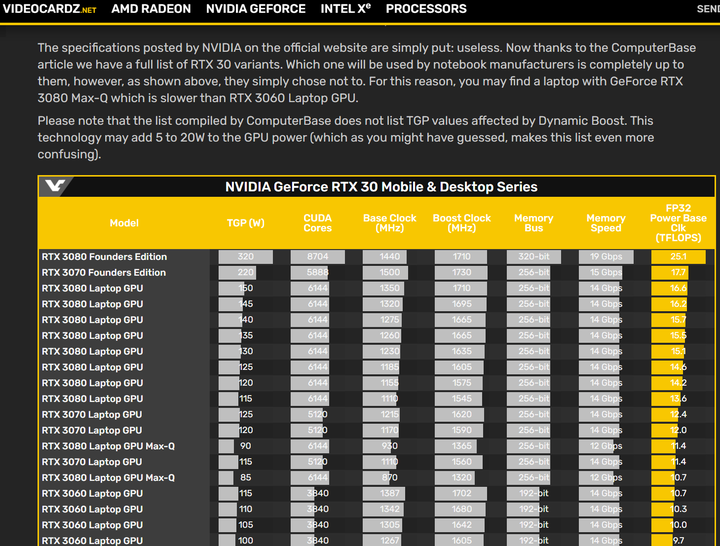Viewport: 720px width, 546px height.
Task: Click the 140 TGP value cell
Action: click(x=246, y=320)
